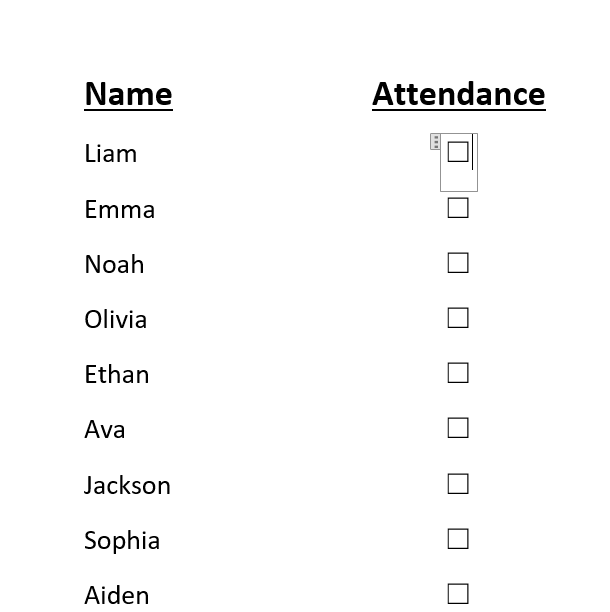610x612 pixels.
Task: Click on the name Sophia
Action: 122,541
